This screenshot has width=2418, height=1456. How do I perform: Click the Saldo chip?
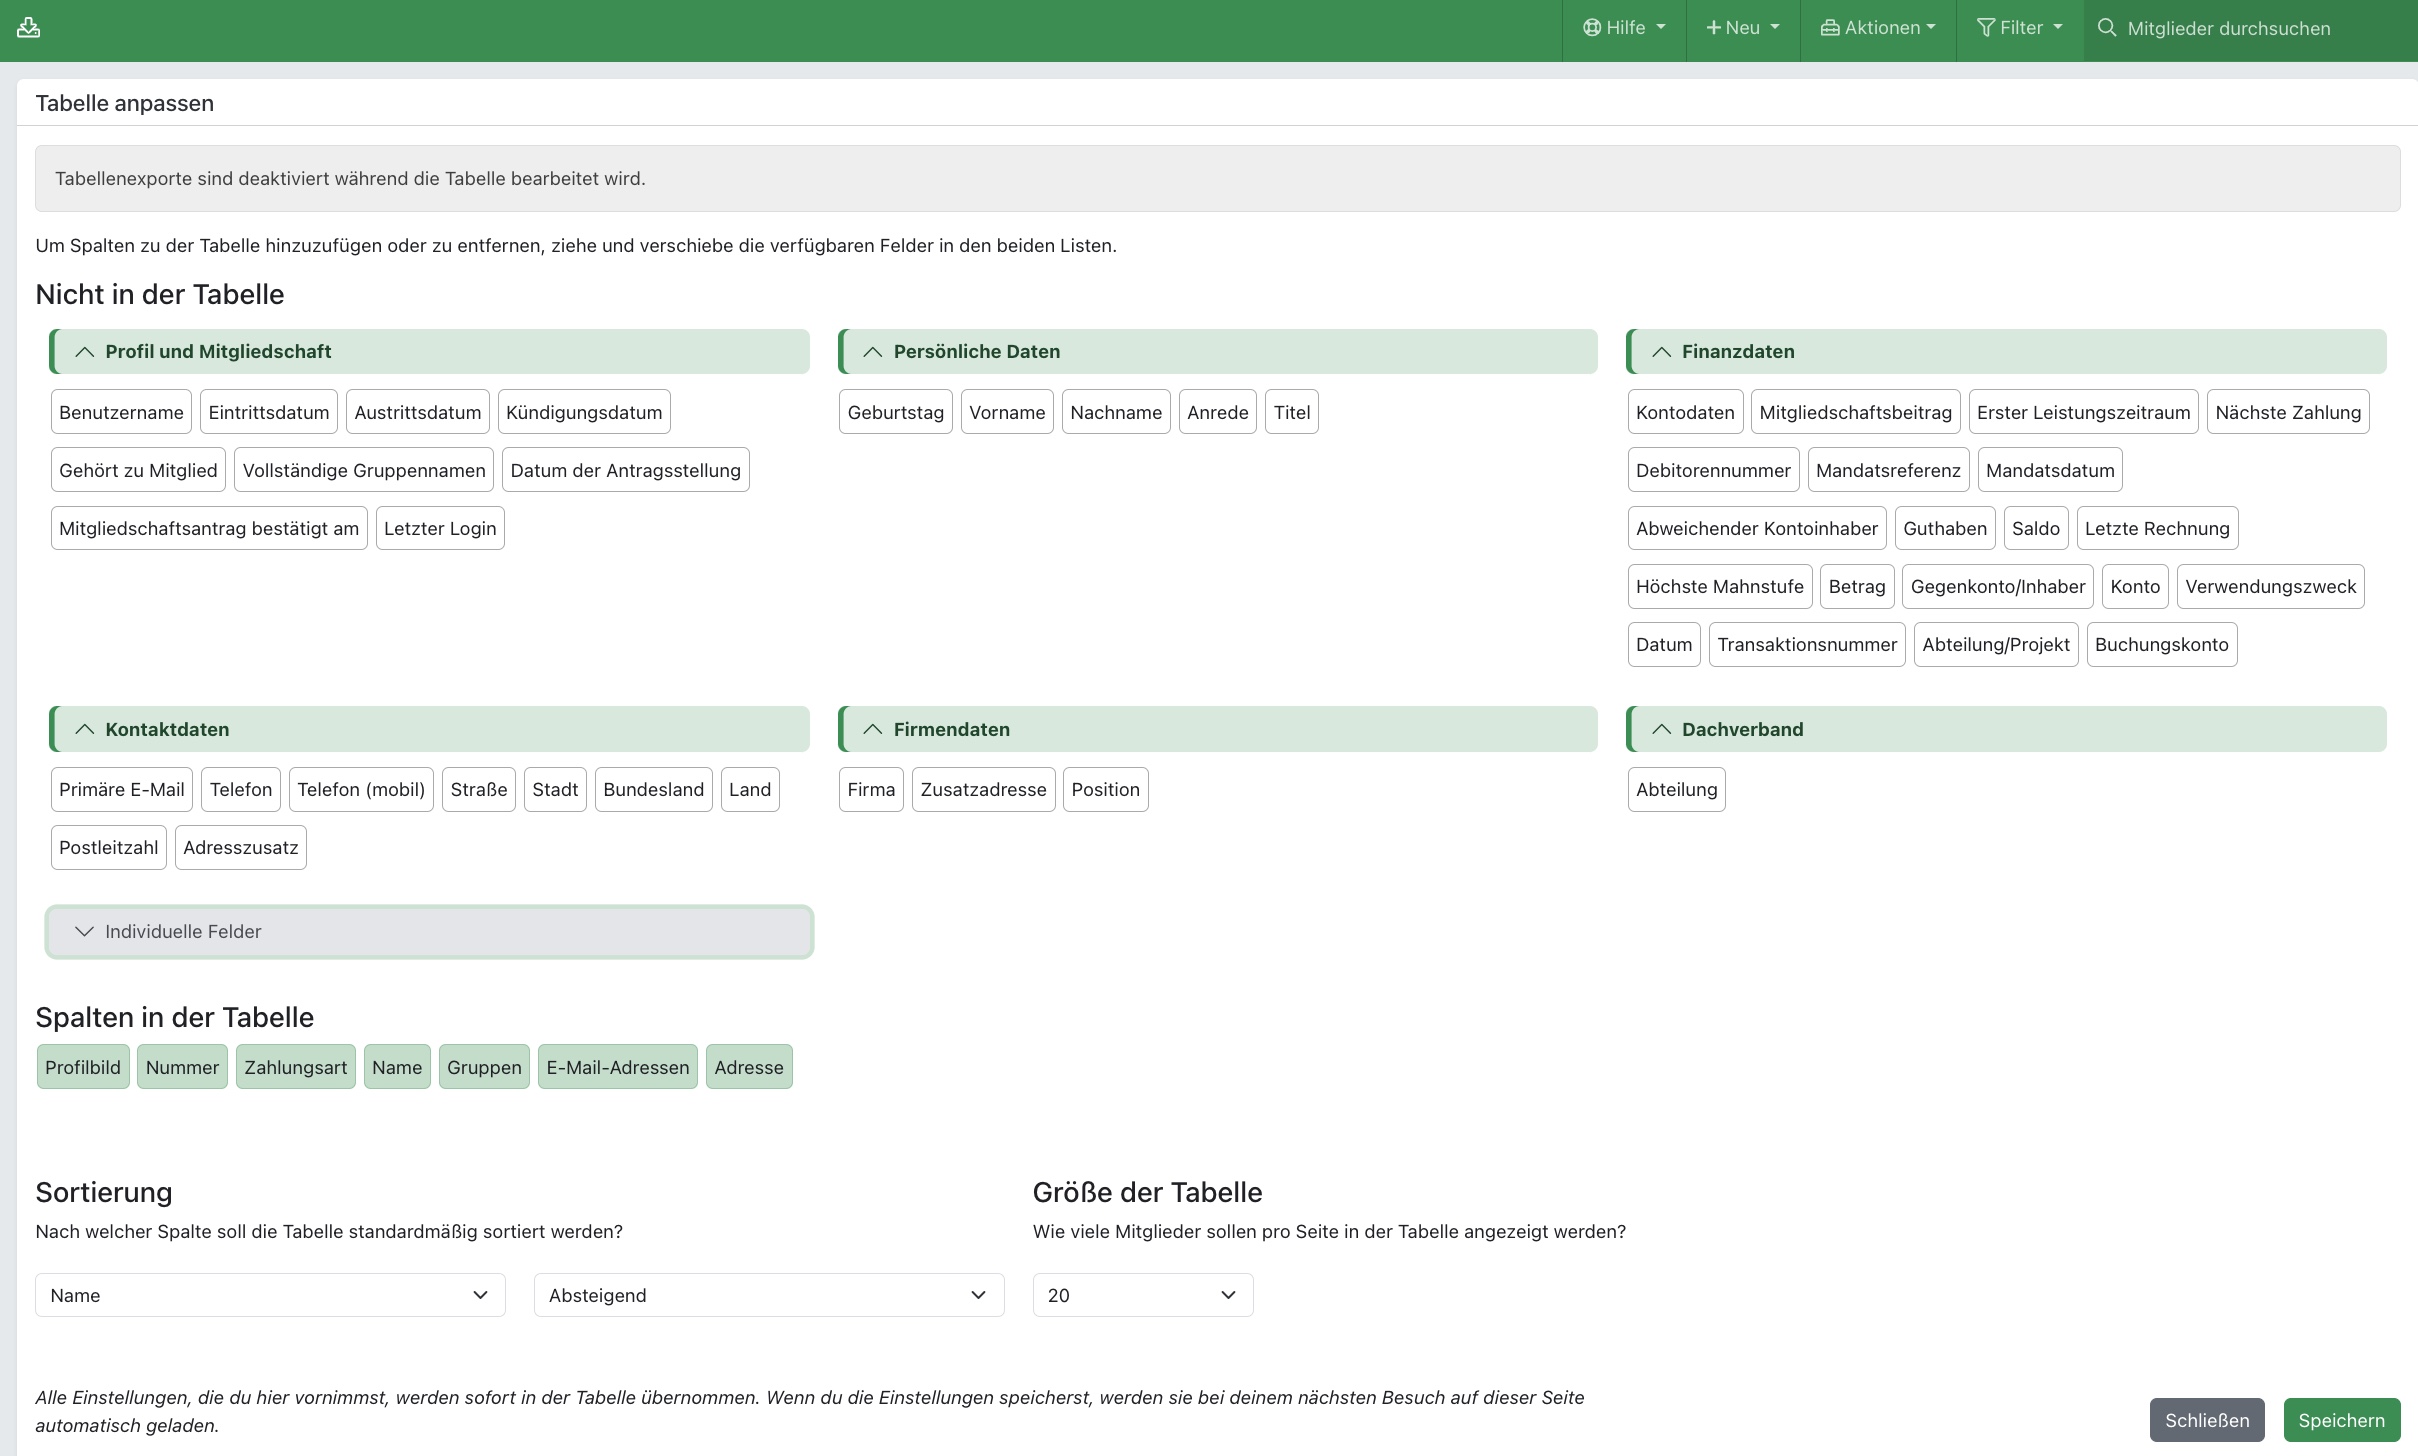coord(2036,528)
